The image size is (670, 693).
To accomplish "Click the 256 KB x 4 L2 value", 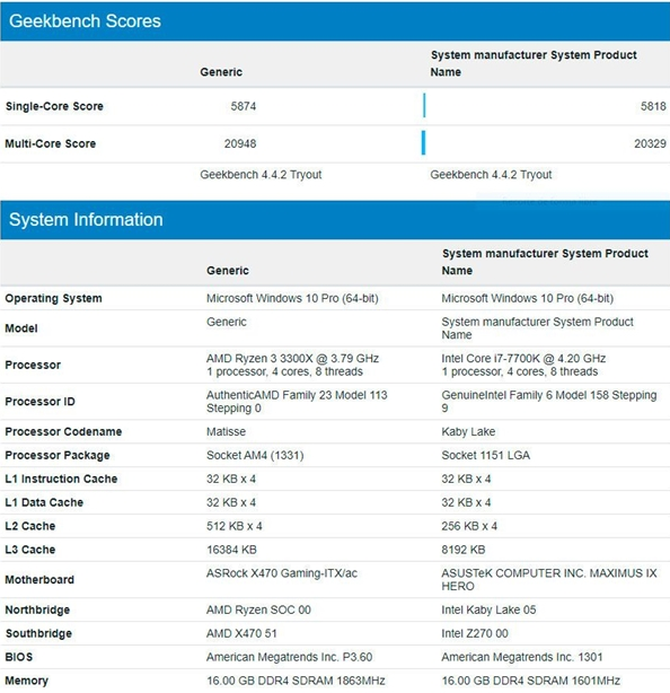I will [x=469, y=526].
